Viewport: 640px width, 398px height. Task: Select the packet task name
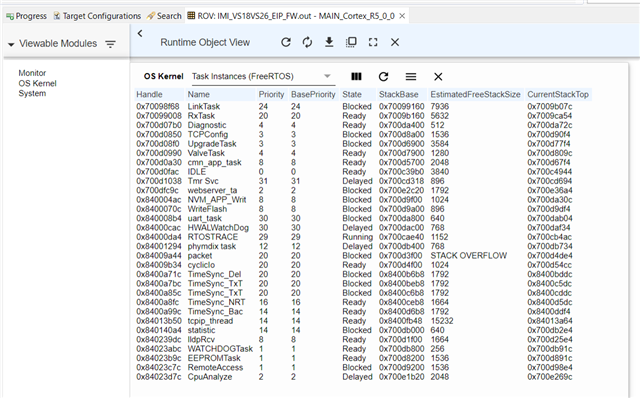[200, 256]
